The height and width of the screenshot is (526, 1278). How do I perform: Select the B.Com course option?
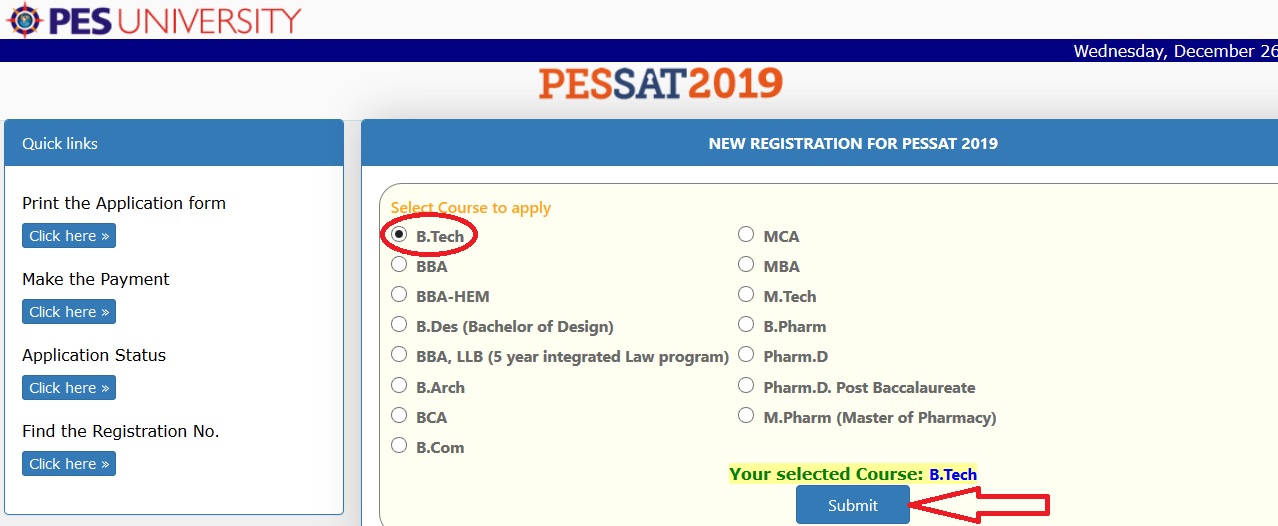[x=399, y=445]
